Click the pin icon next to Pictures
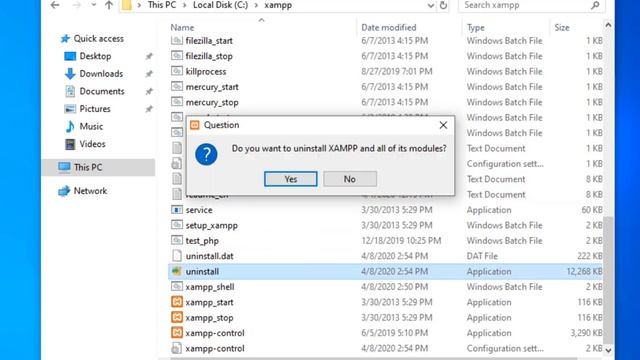 [x=149, y=109]
